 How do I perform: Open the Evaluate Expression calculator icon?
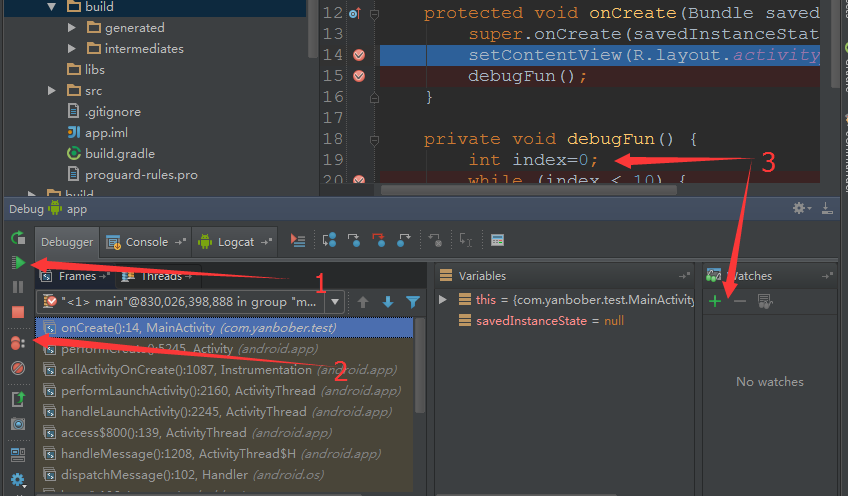pos(498,240)
